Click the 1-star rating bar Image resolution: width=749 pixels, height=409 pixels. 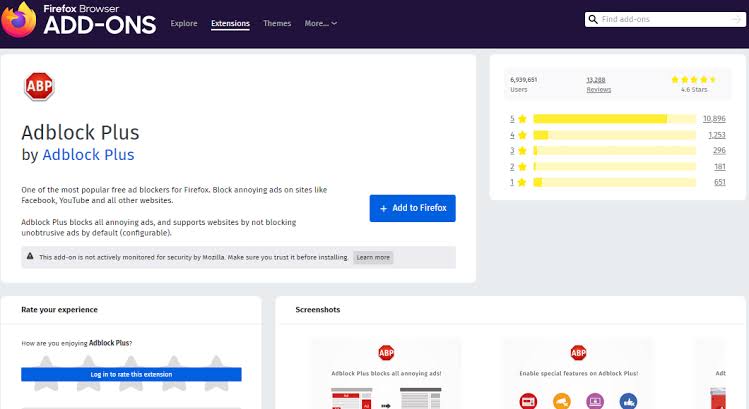coord(614,182)
